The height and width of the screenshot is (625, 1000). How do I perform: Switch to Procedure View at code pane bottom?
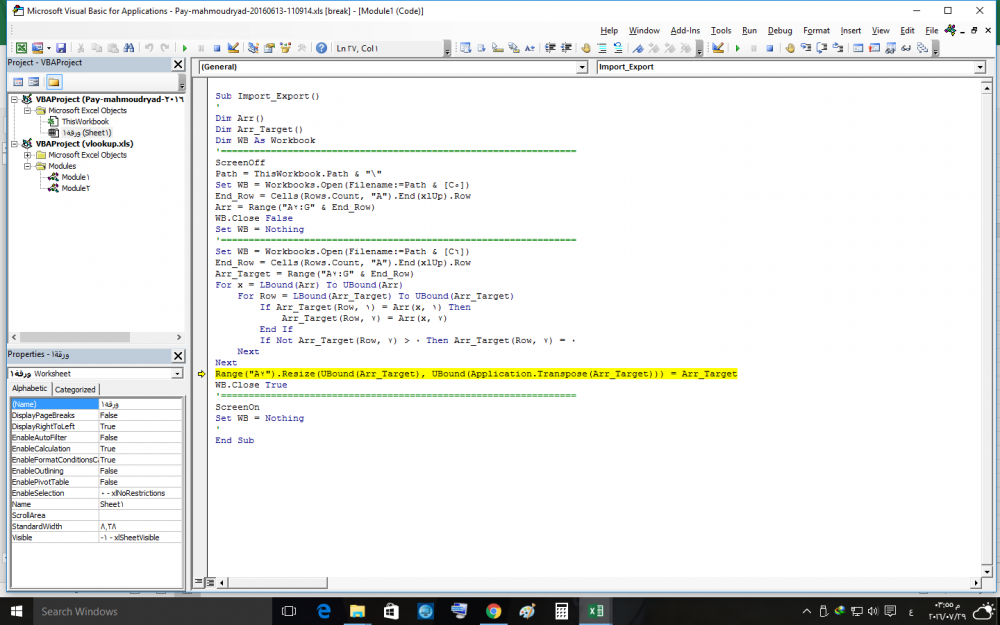pos(199,582)
